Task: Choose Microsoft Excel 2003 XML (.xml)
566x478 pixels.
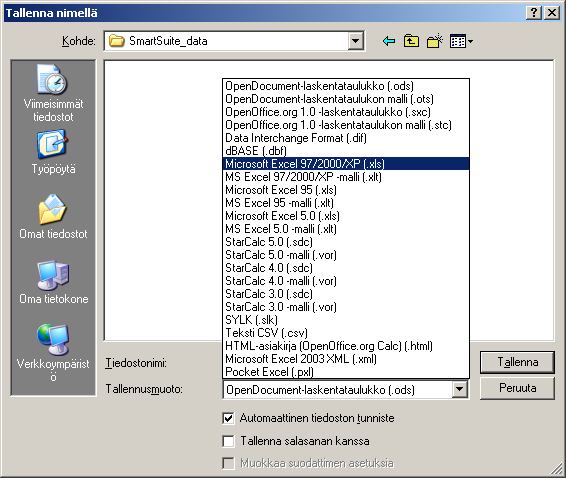Action: click(x=346, y=359)
